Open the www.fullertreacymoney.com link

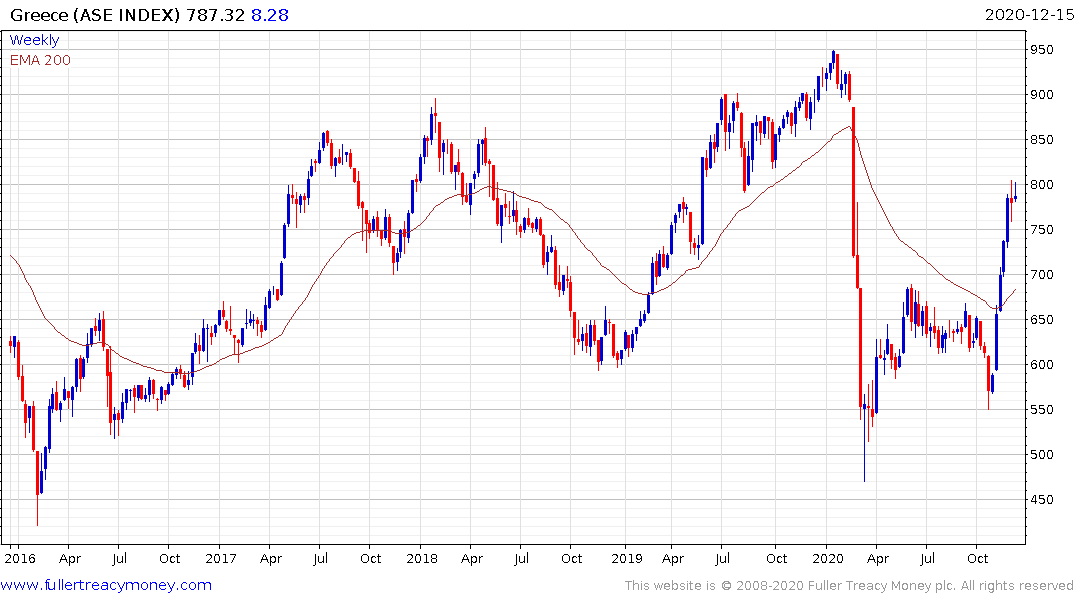tap(106, 585)
